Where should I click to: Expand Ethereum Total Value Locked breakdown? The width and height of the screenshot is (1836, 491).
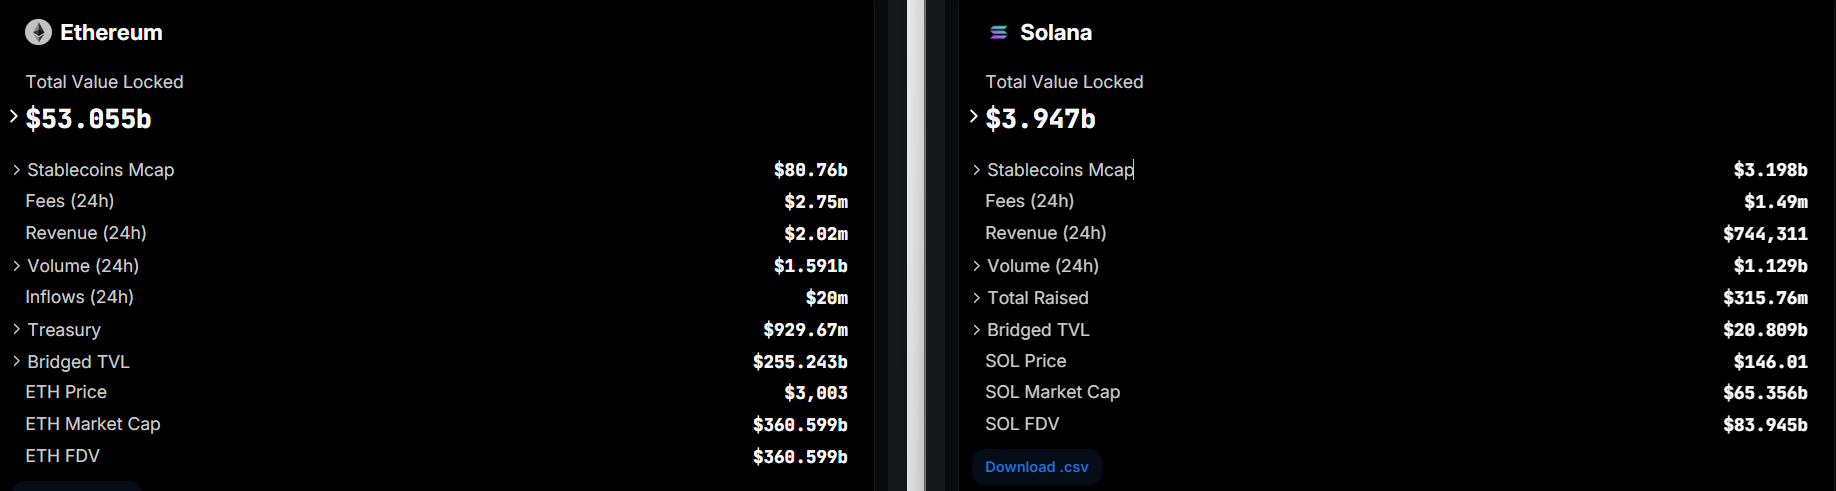[14, 117]
